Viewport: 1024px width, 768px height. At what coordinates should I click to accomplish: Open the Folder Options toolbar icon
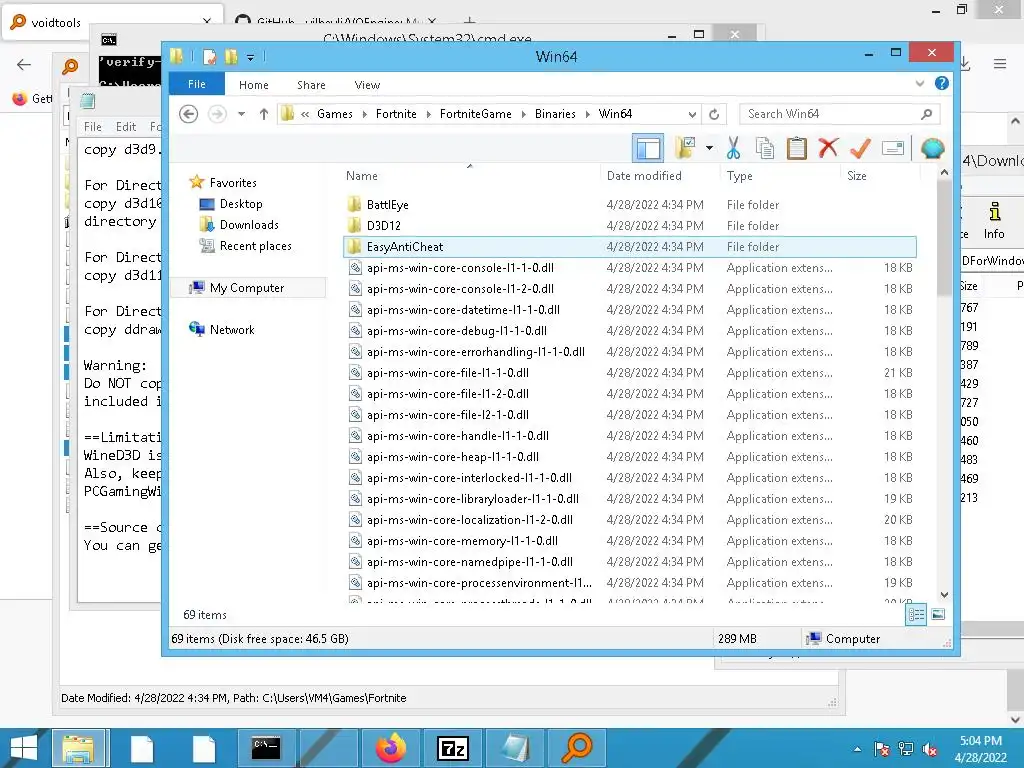coord(685,148)
